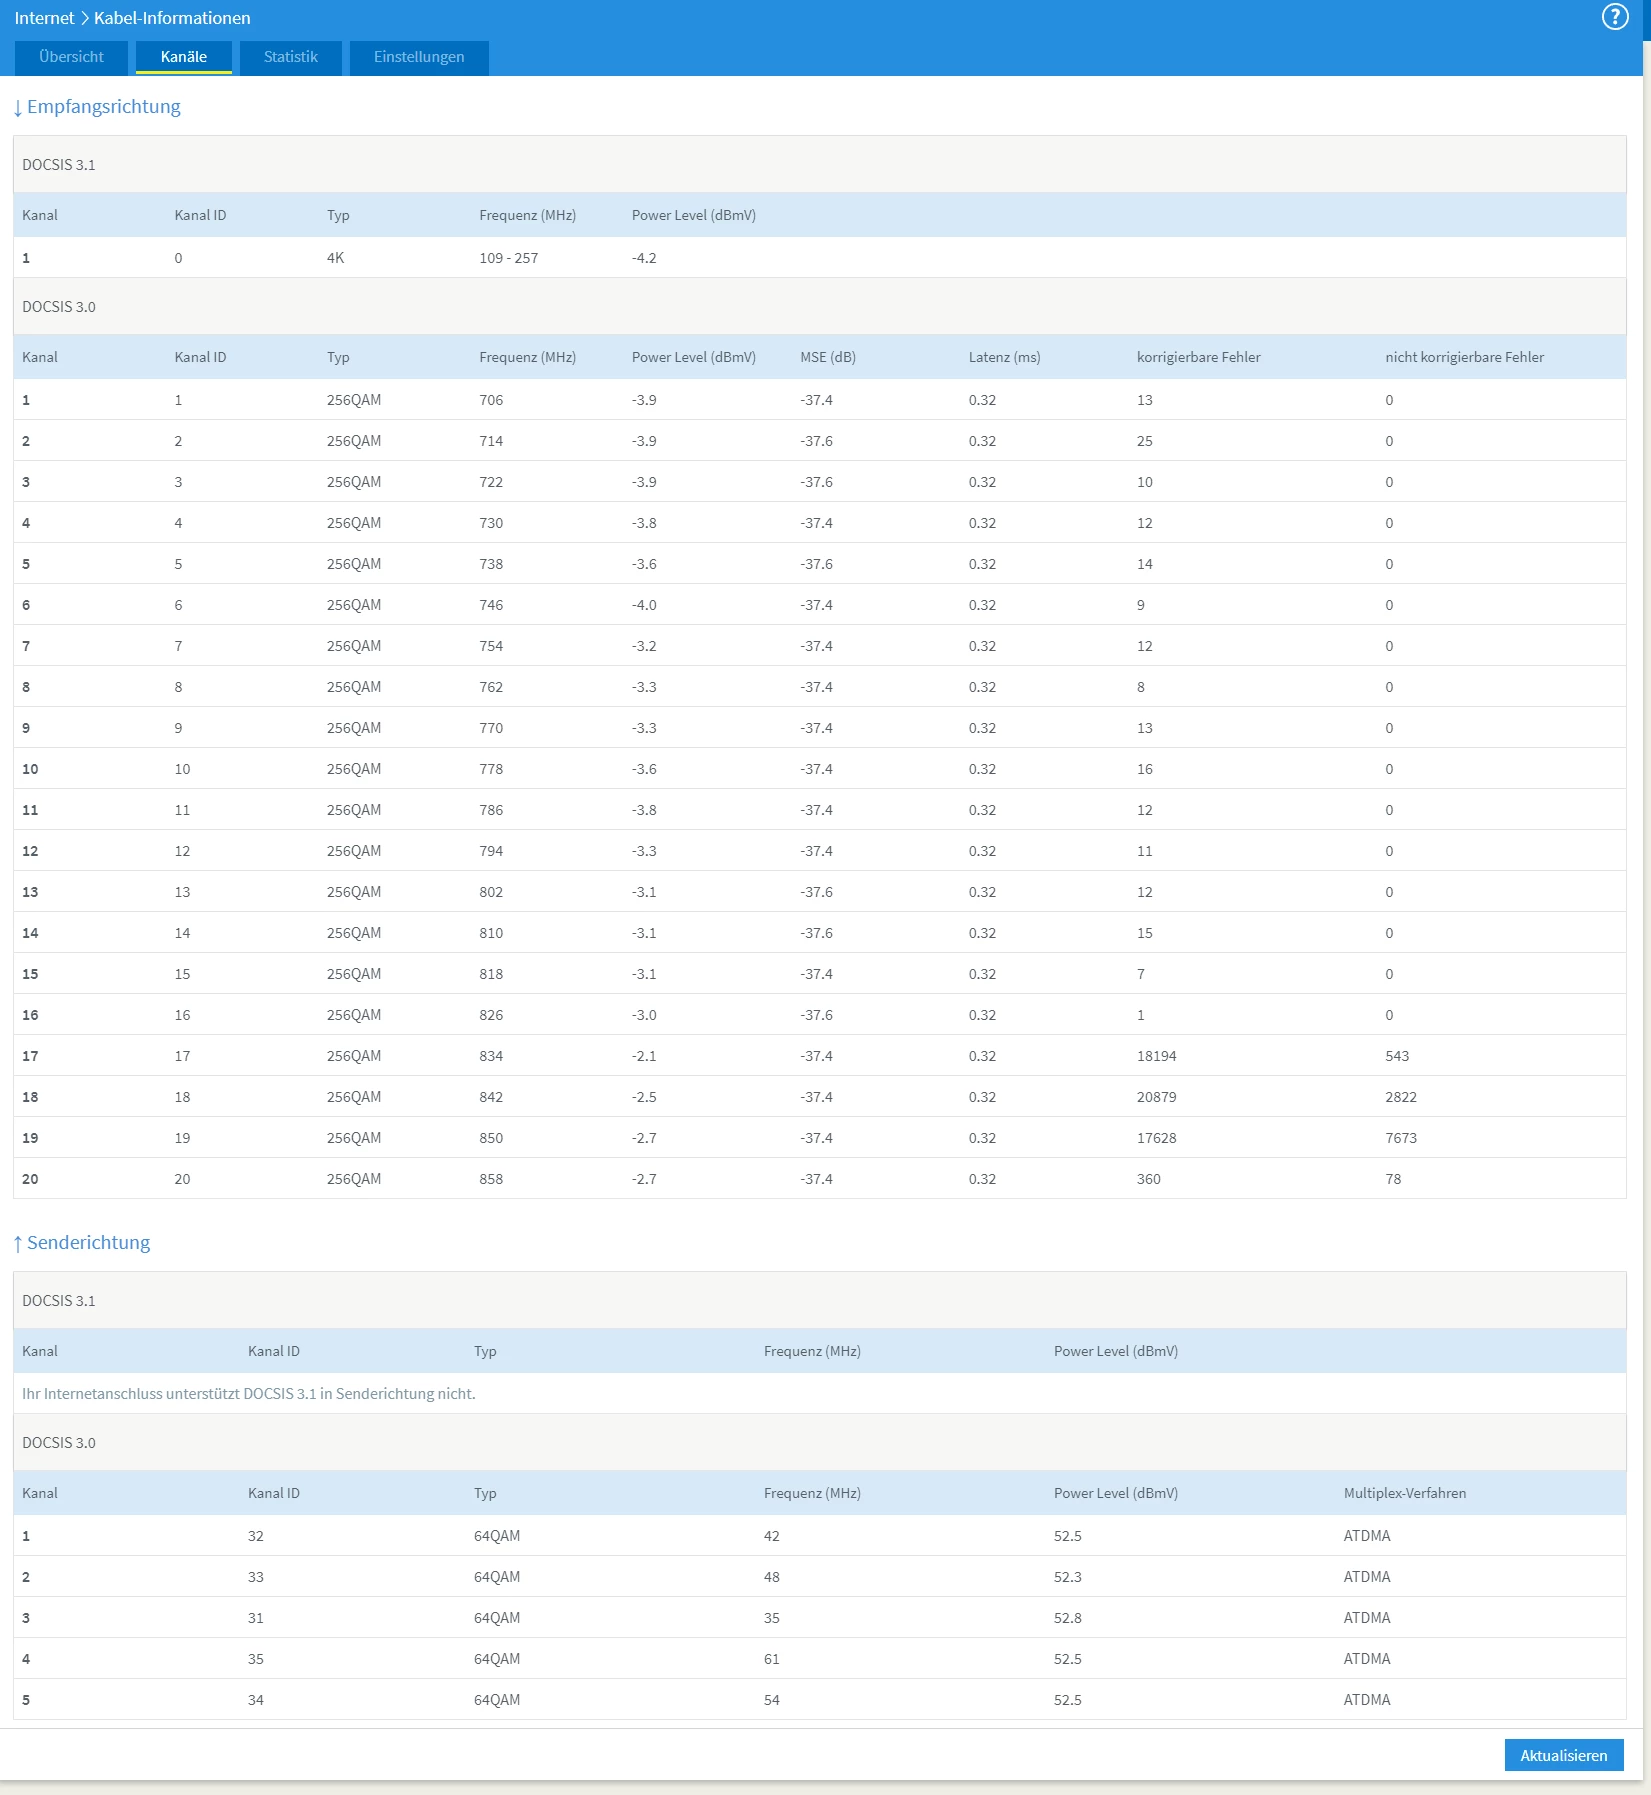Click upstream frequency value 42
The width and height of the screenshot is (1651, 1795).
[x=771, y=1536]
